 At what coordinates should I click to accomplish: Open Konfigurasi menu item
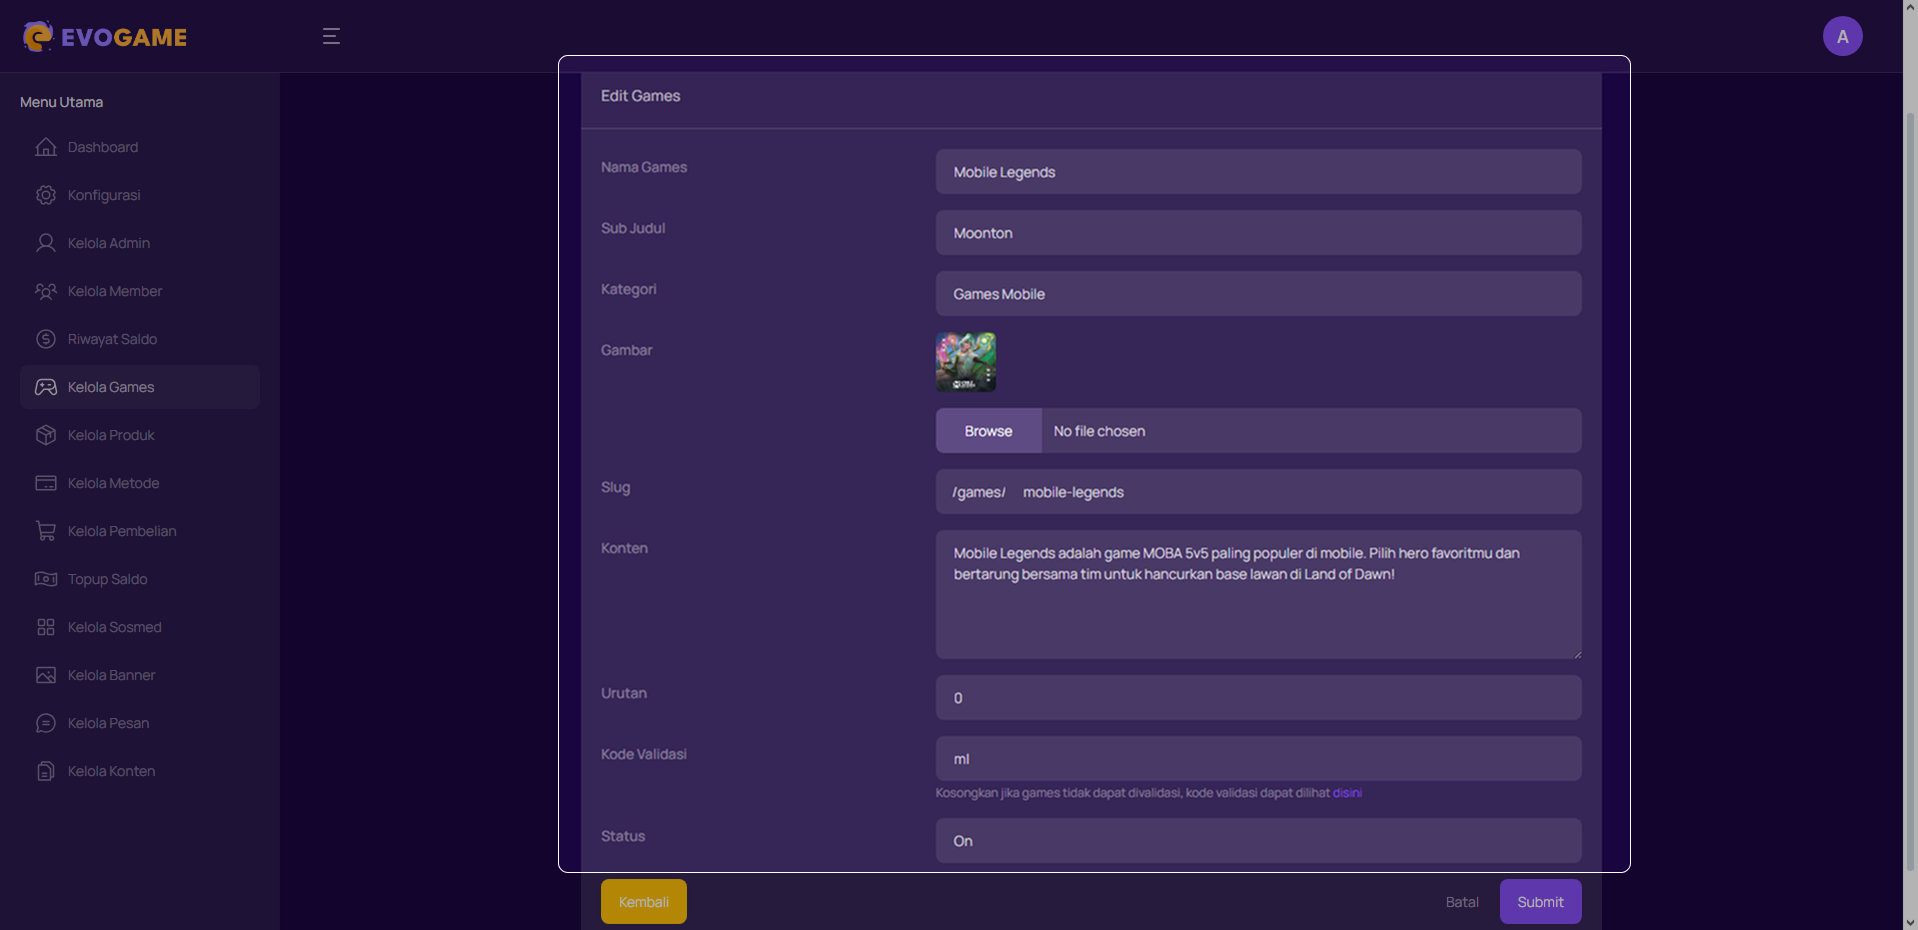tap(140, 195)
